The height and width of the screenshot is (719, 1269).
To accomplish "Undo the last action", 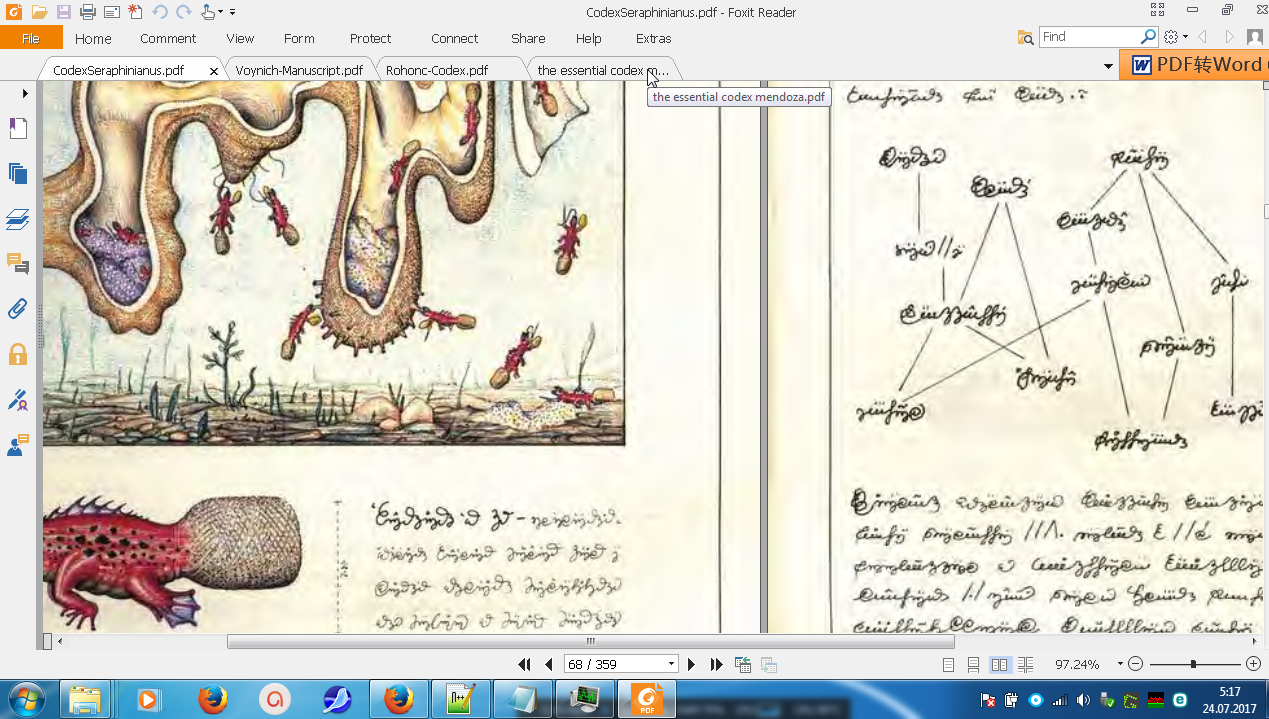I will point(160,12).
